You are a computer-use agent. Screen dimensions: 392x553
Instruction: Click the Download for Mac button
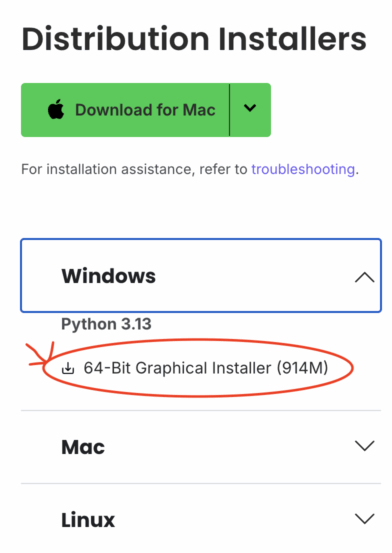click(x=125, y=110)
